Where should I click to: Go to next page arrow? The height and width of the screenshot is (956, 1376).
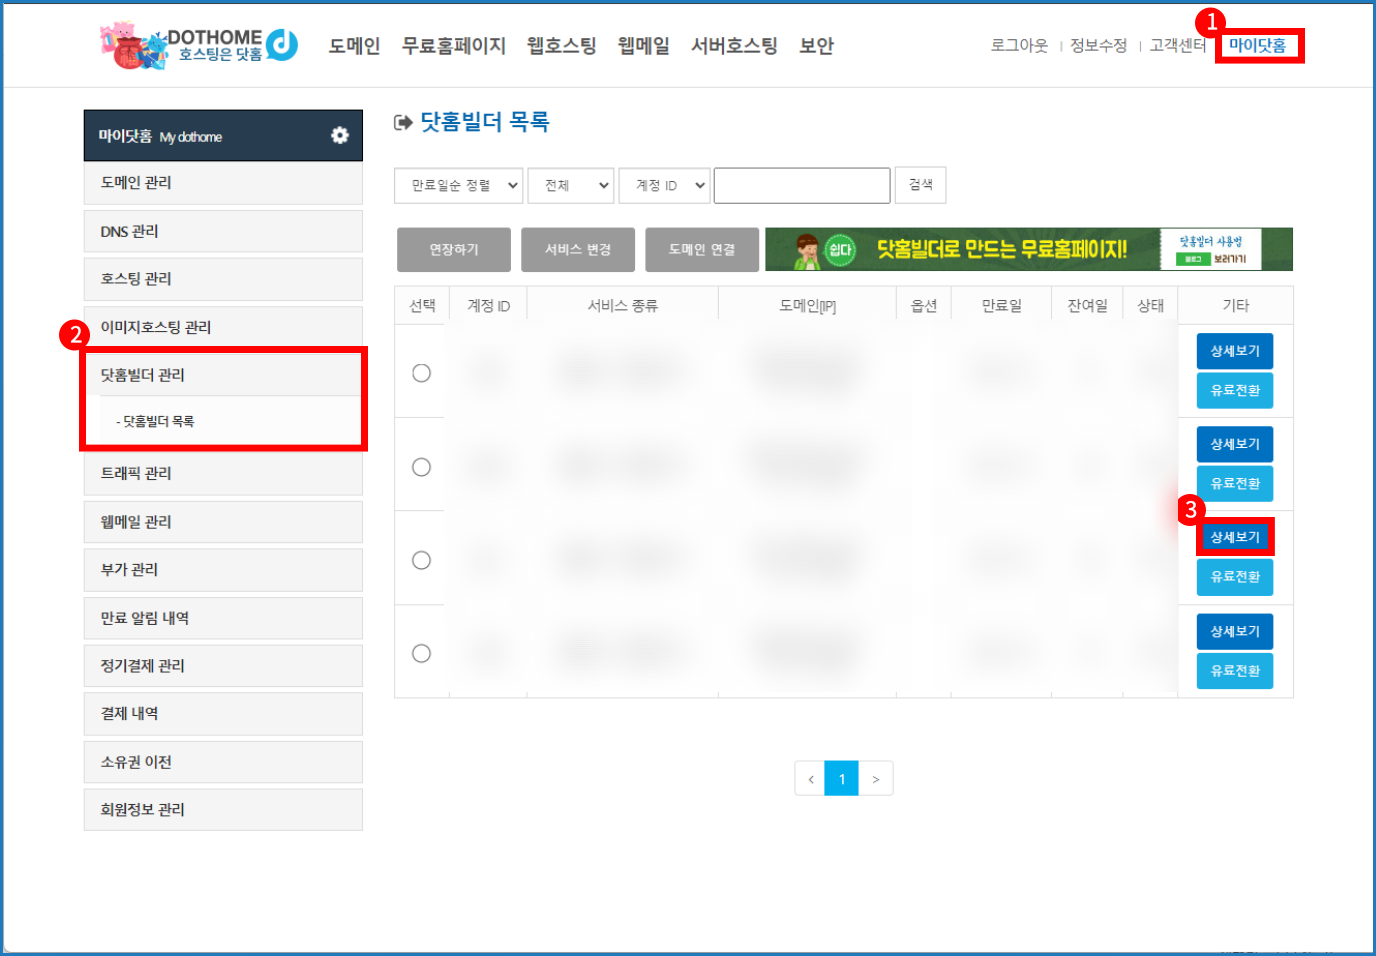876,779
